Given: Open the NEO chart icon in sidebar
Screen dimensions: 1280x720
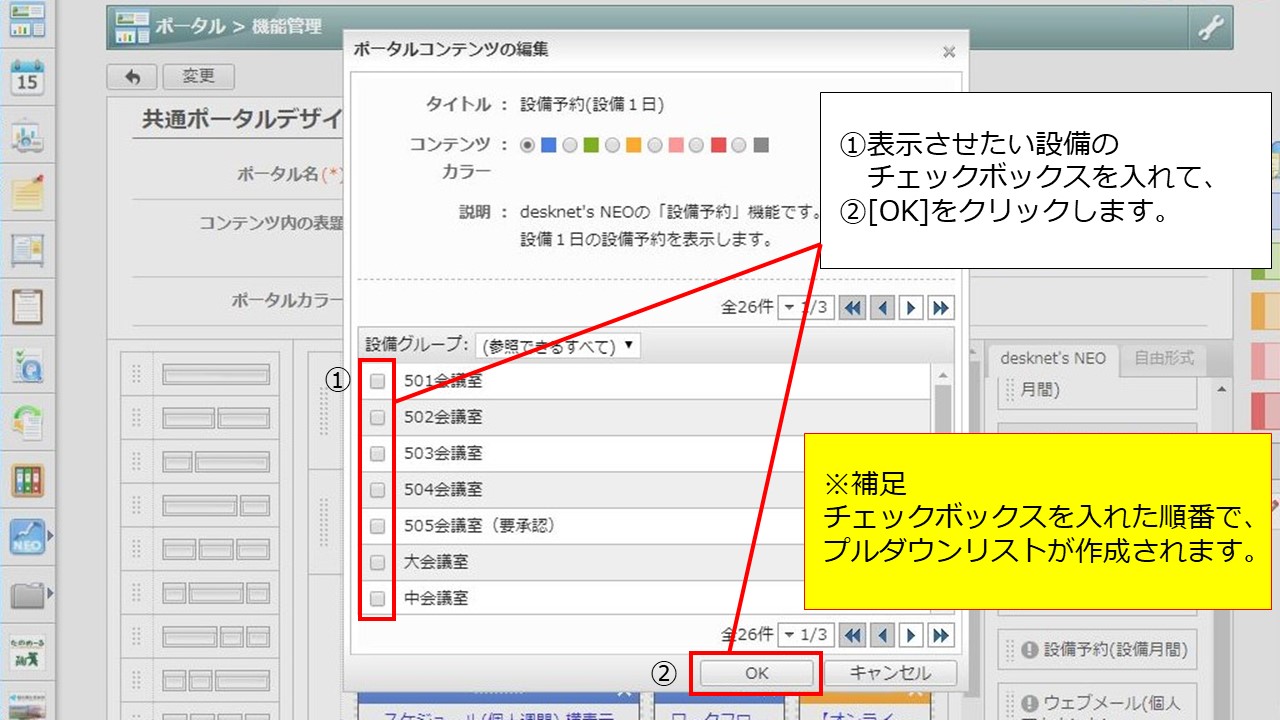Looking at the screenshot, I should 27,538.
